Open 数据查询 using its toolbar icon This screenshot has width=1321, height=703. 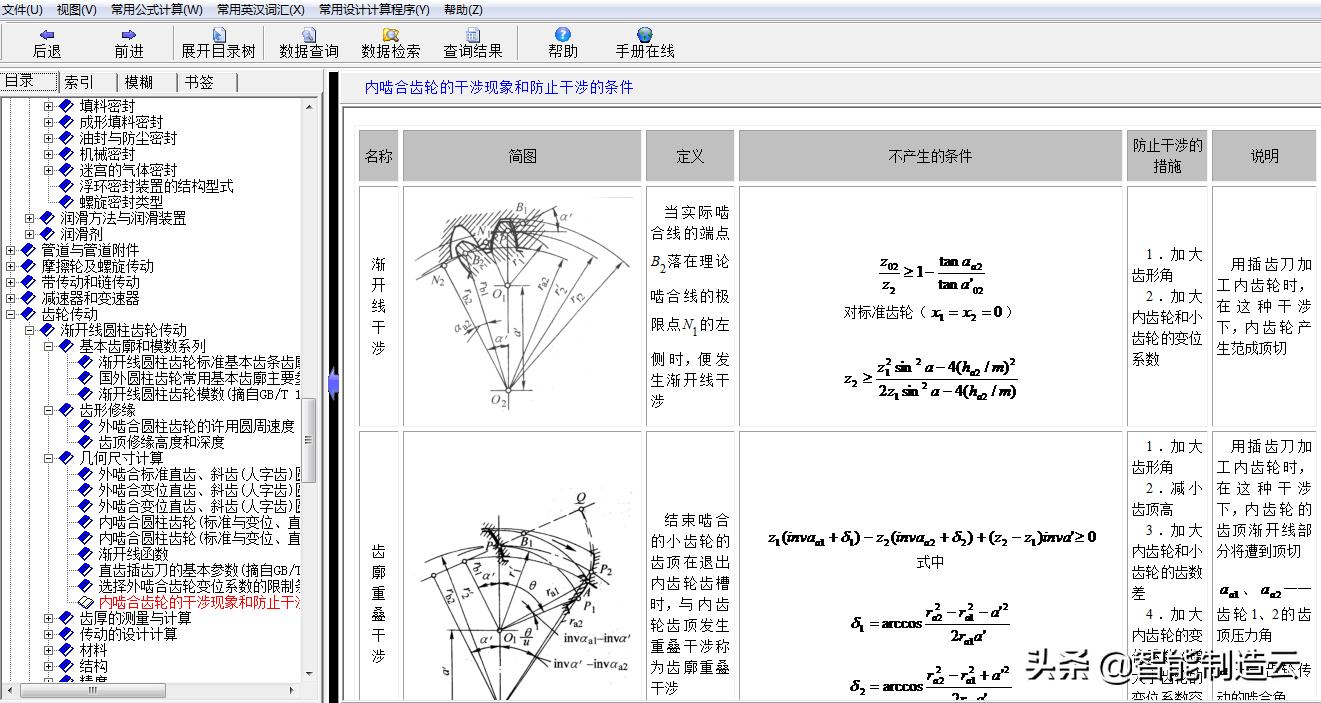(308, 42)
